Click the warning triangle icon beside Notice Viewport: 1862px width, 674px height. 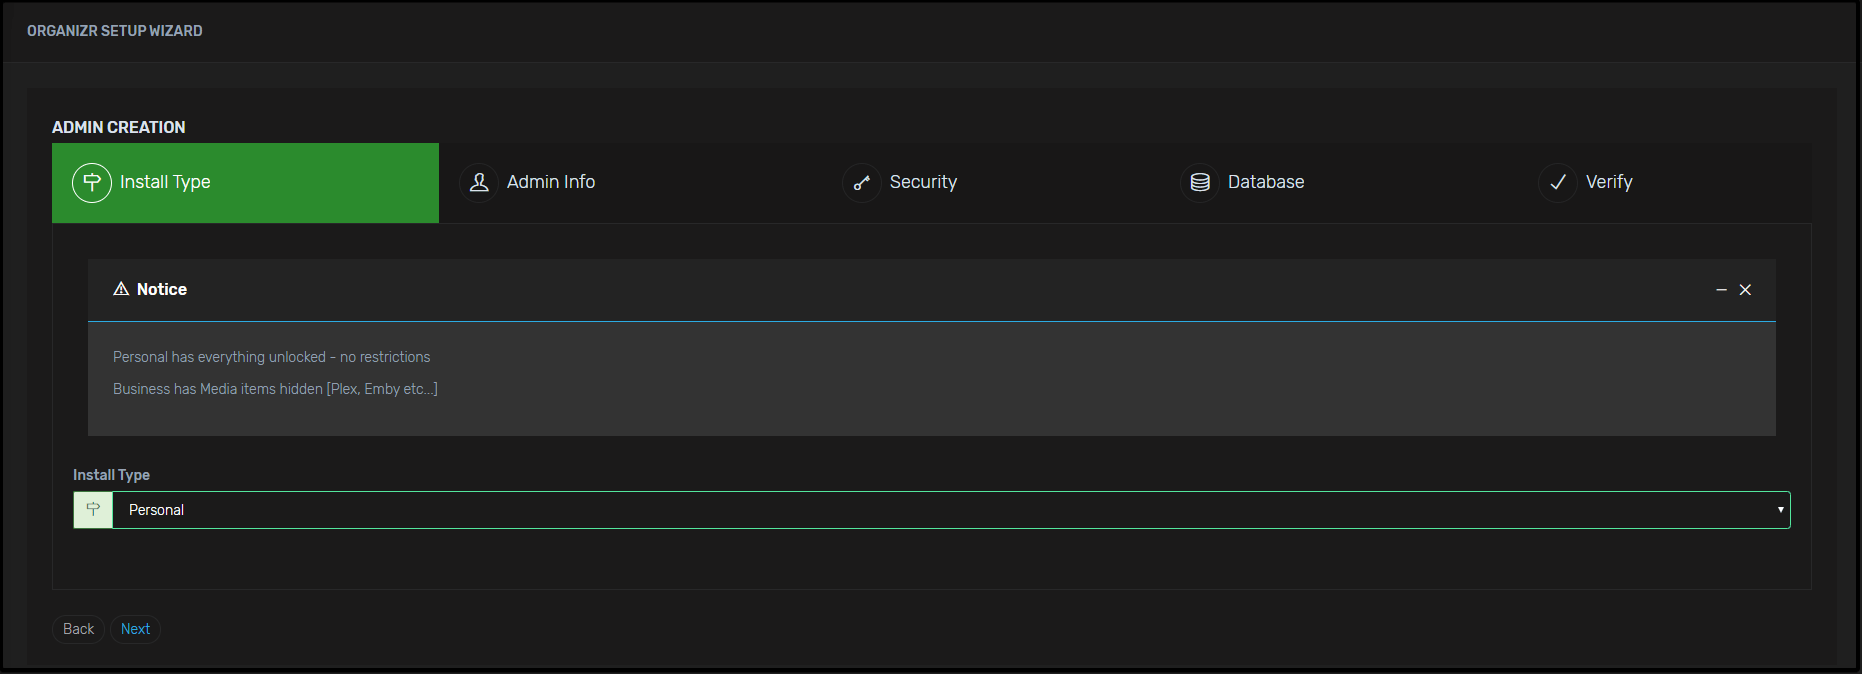point(121,289)
